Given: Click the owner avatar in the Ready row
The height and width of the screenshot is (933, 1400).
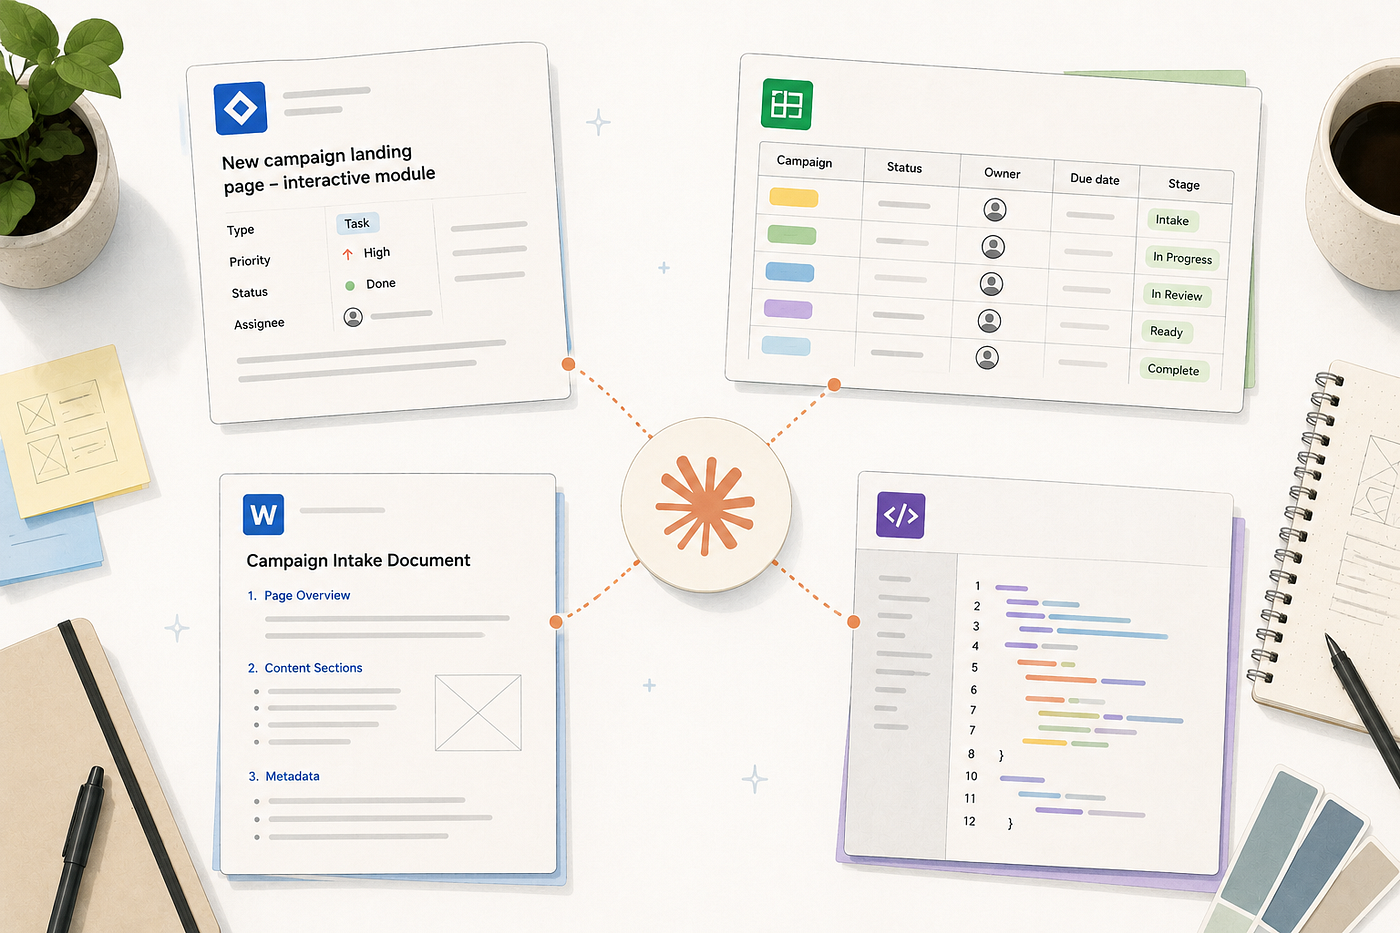Looking at the screenshot, I should (x=989, y=321).
